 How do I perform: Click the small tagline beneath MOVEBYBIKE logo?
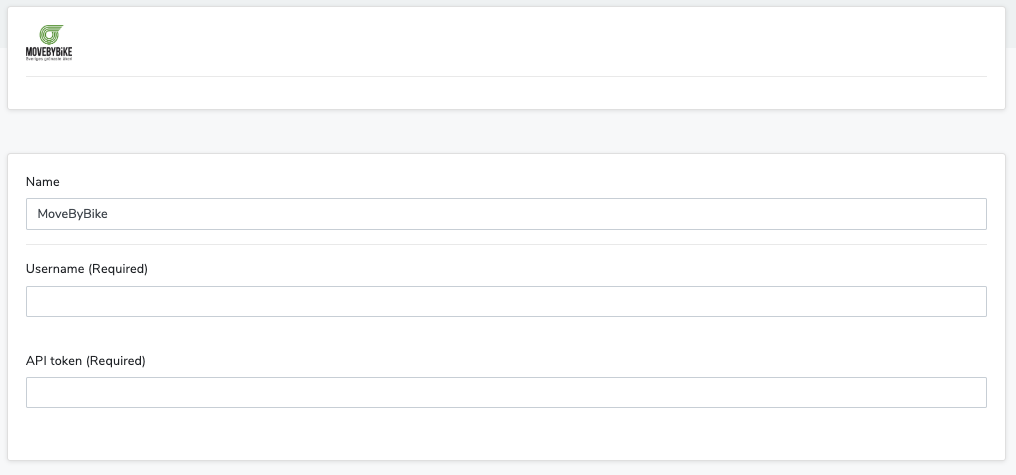49,60
